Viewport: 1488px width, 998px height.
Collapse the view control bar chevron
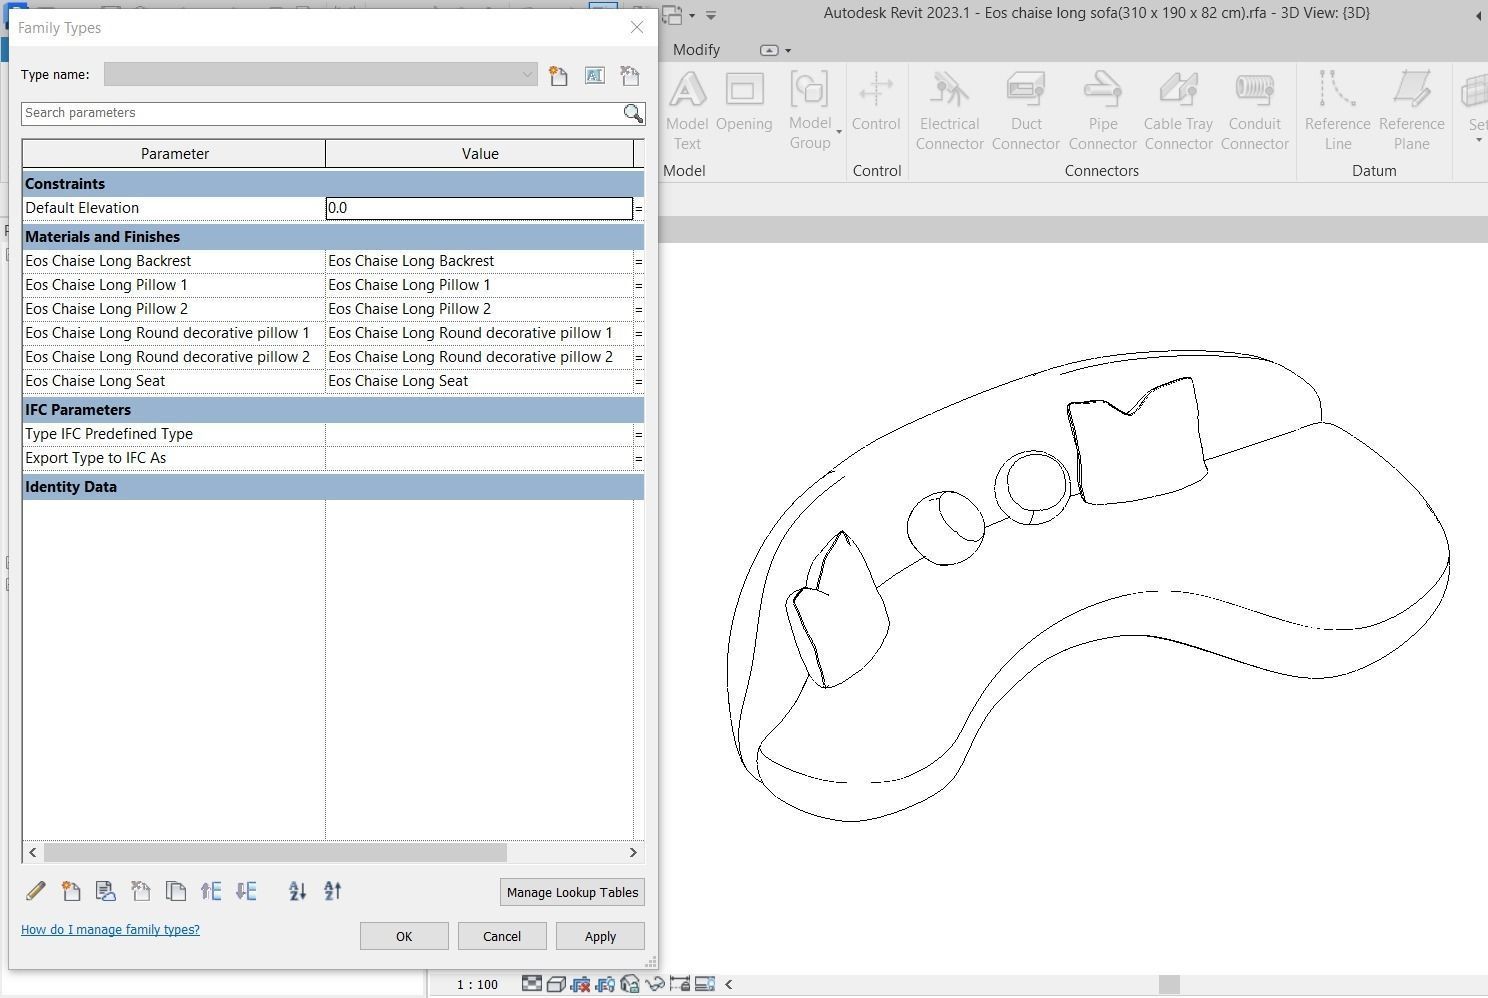[729, 984]
